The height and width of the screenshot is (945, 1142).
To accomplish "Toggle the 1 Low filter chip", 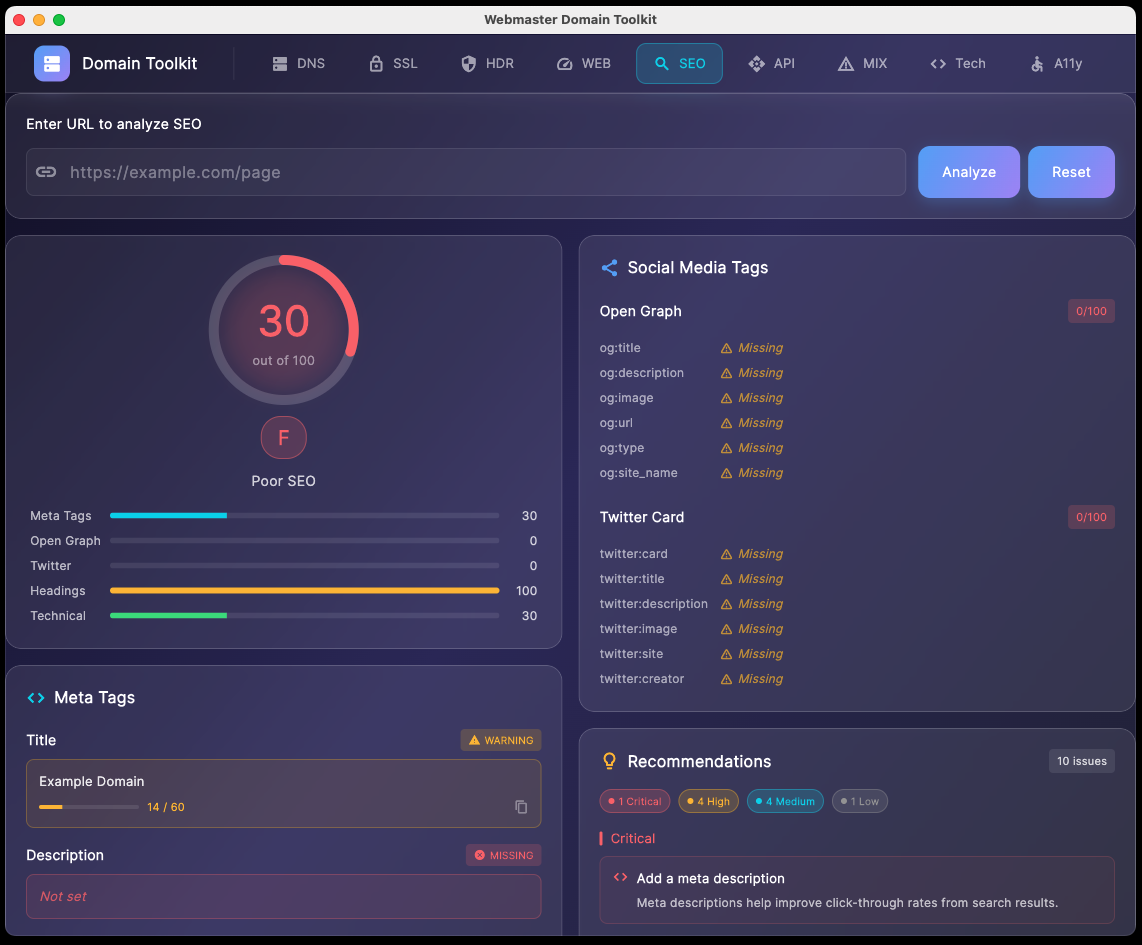I will pos(859,801).
